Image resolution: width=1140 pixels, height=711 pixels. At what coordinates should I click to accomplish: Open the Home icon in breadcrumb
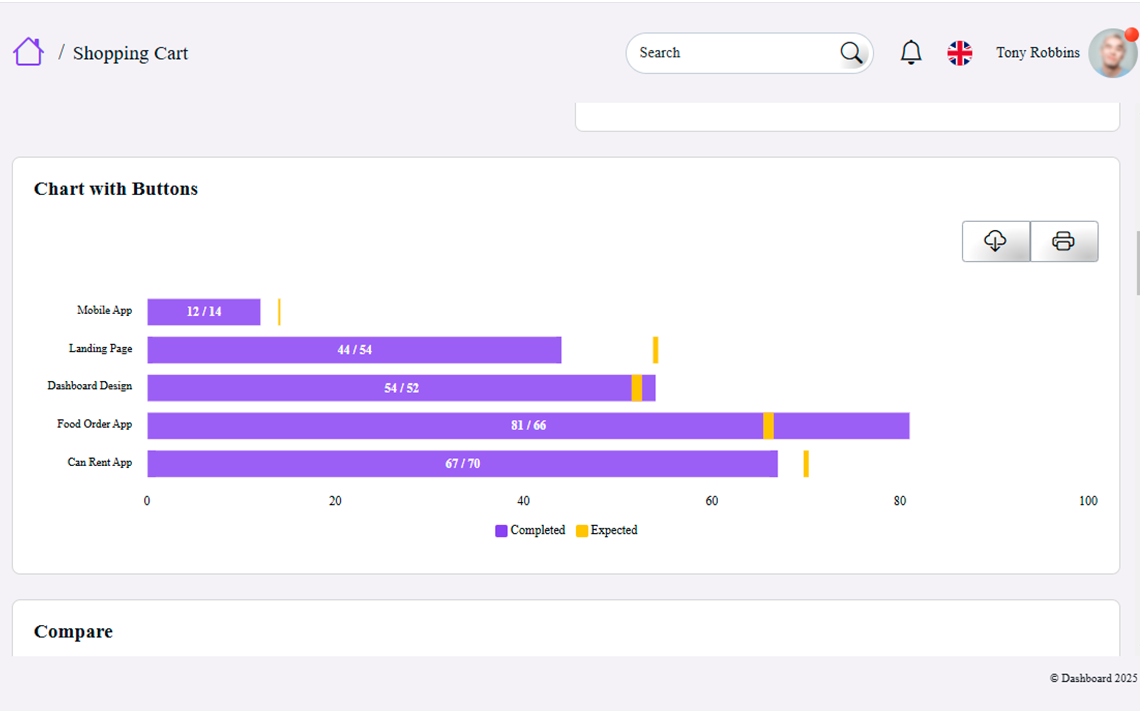click(28, 52)
